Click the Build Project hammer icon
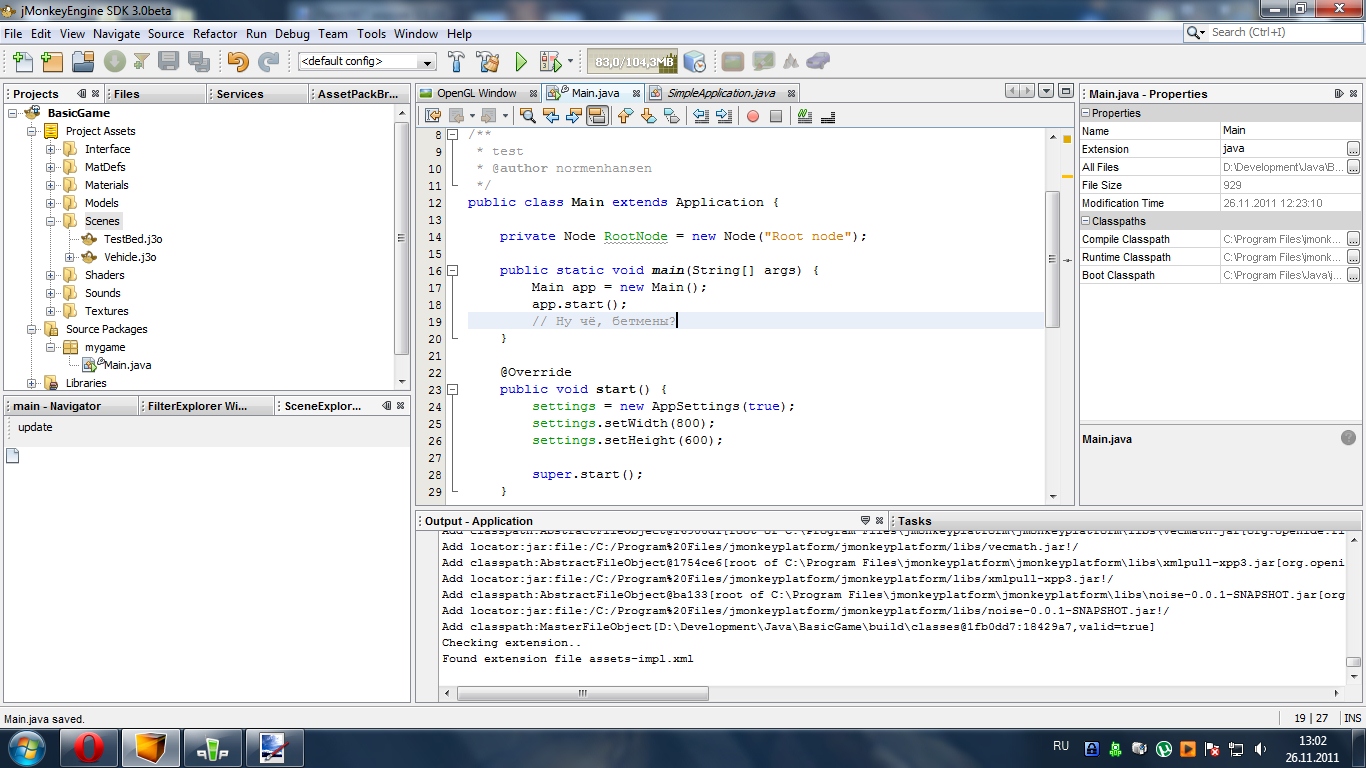Image resolution: width=1366 pixels, height=768 pixels. coord(457,62)
